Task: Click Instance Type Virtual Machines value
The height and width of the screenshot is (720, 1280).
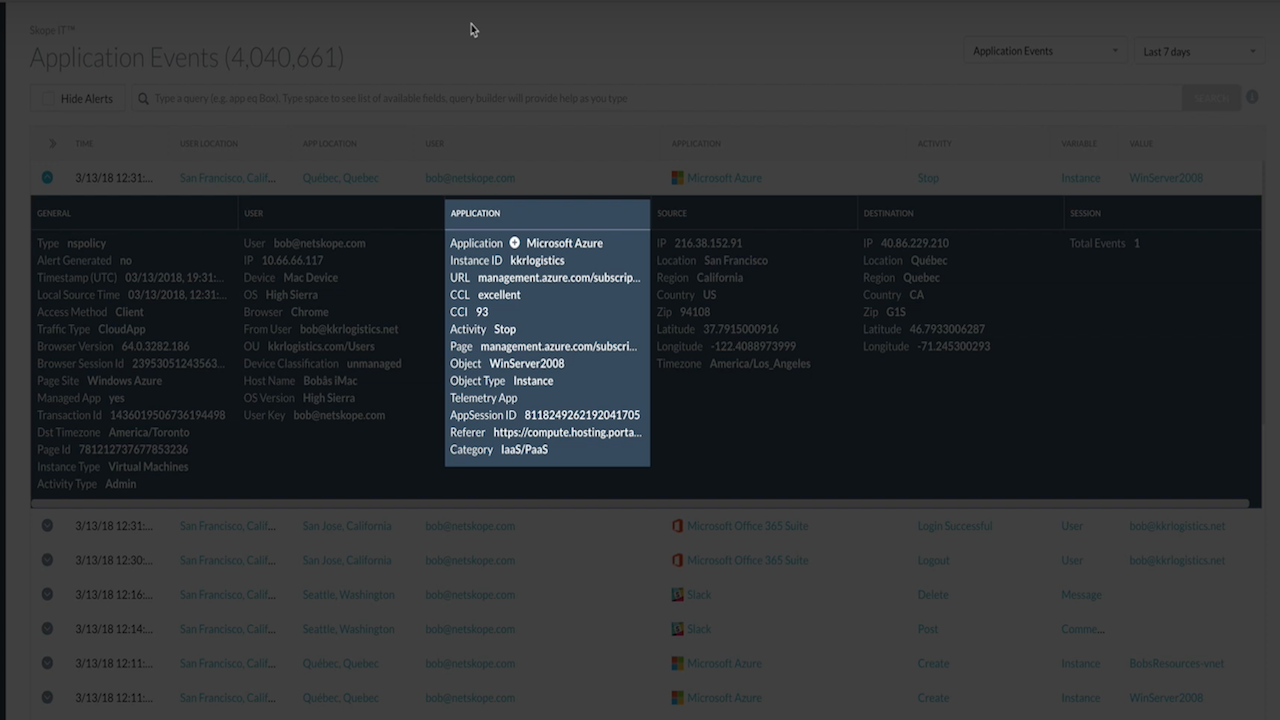Action: pos(148,467)
